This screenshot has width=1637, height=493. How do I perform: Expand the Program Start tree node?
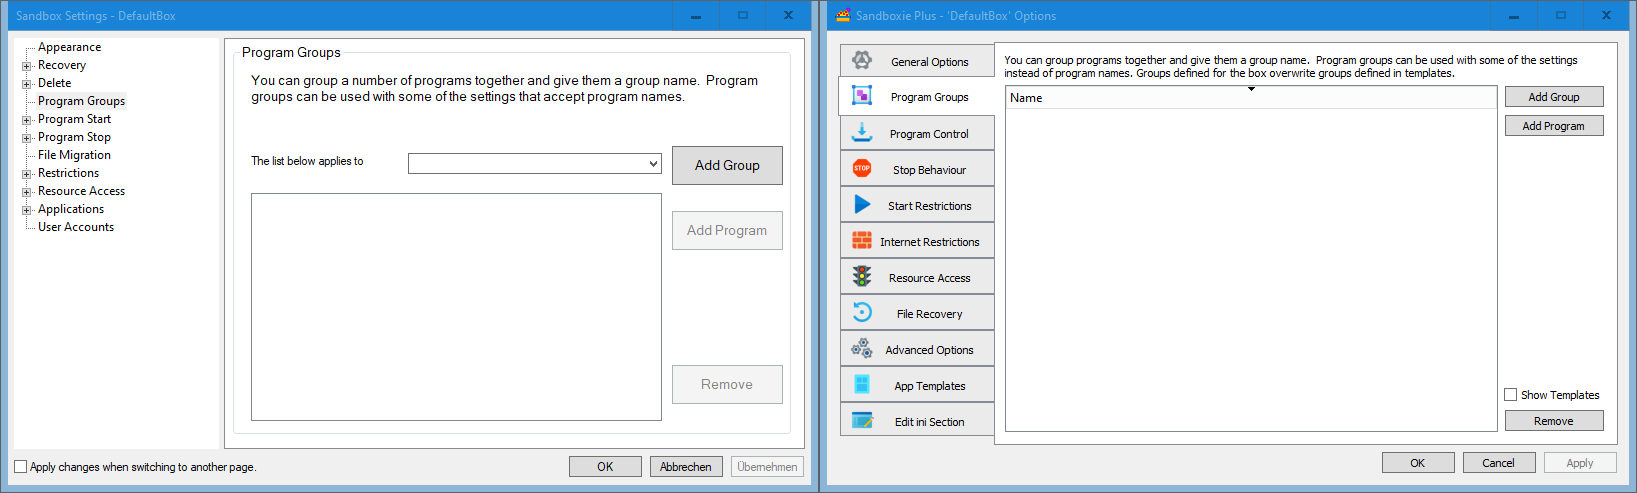tap(27, 120)
